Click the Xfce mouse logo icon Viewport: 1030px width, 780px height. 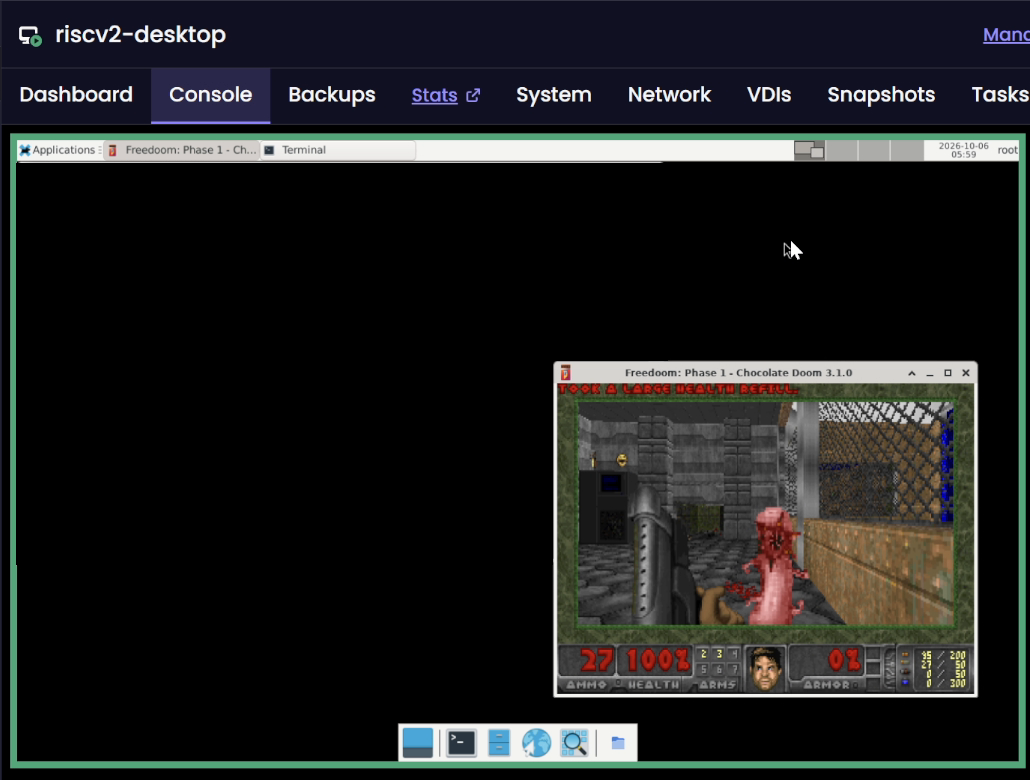25,150
